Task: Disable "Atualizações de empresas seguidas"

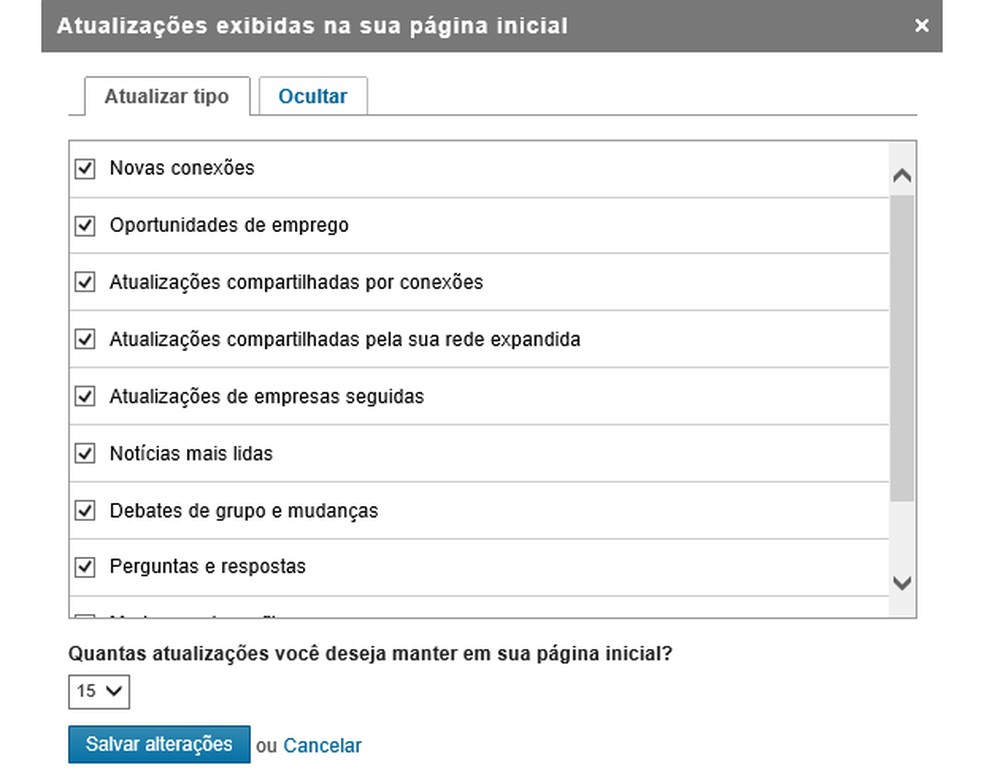Action: pos(85,395)
